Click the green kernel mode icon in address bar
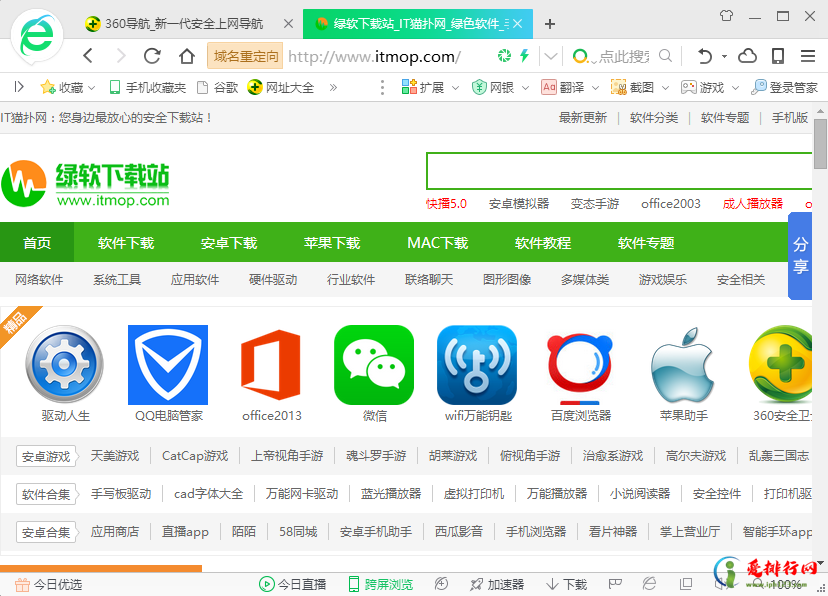 coord(504,55)
